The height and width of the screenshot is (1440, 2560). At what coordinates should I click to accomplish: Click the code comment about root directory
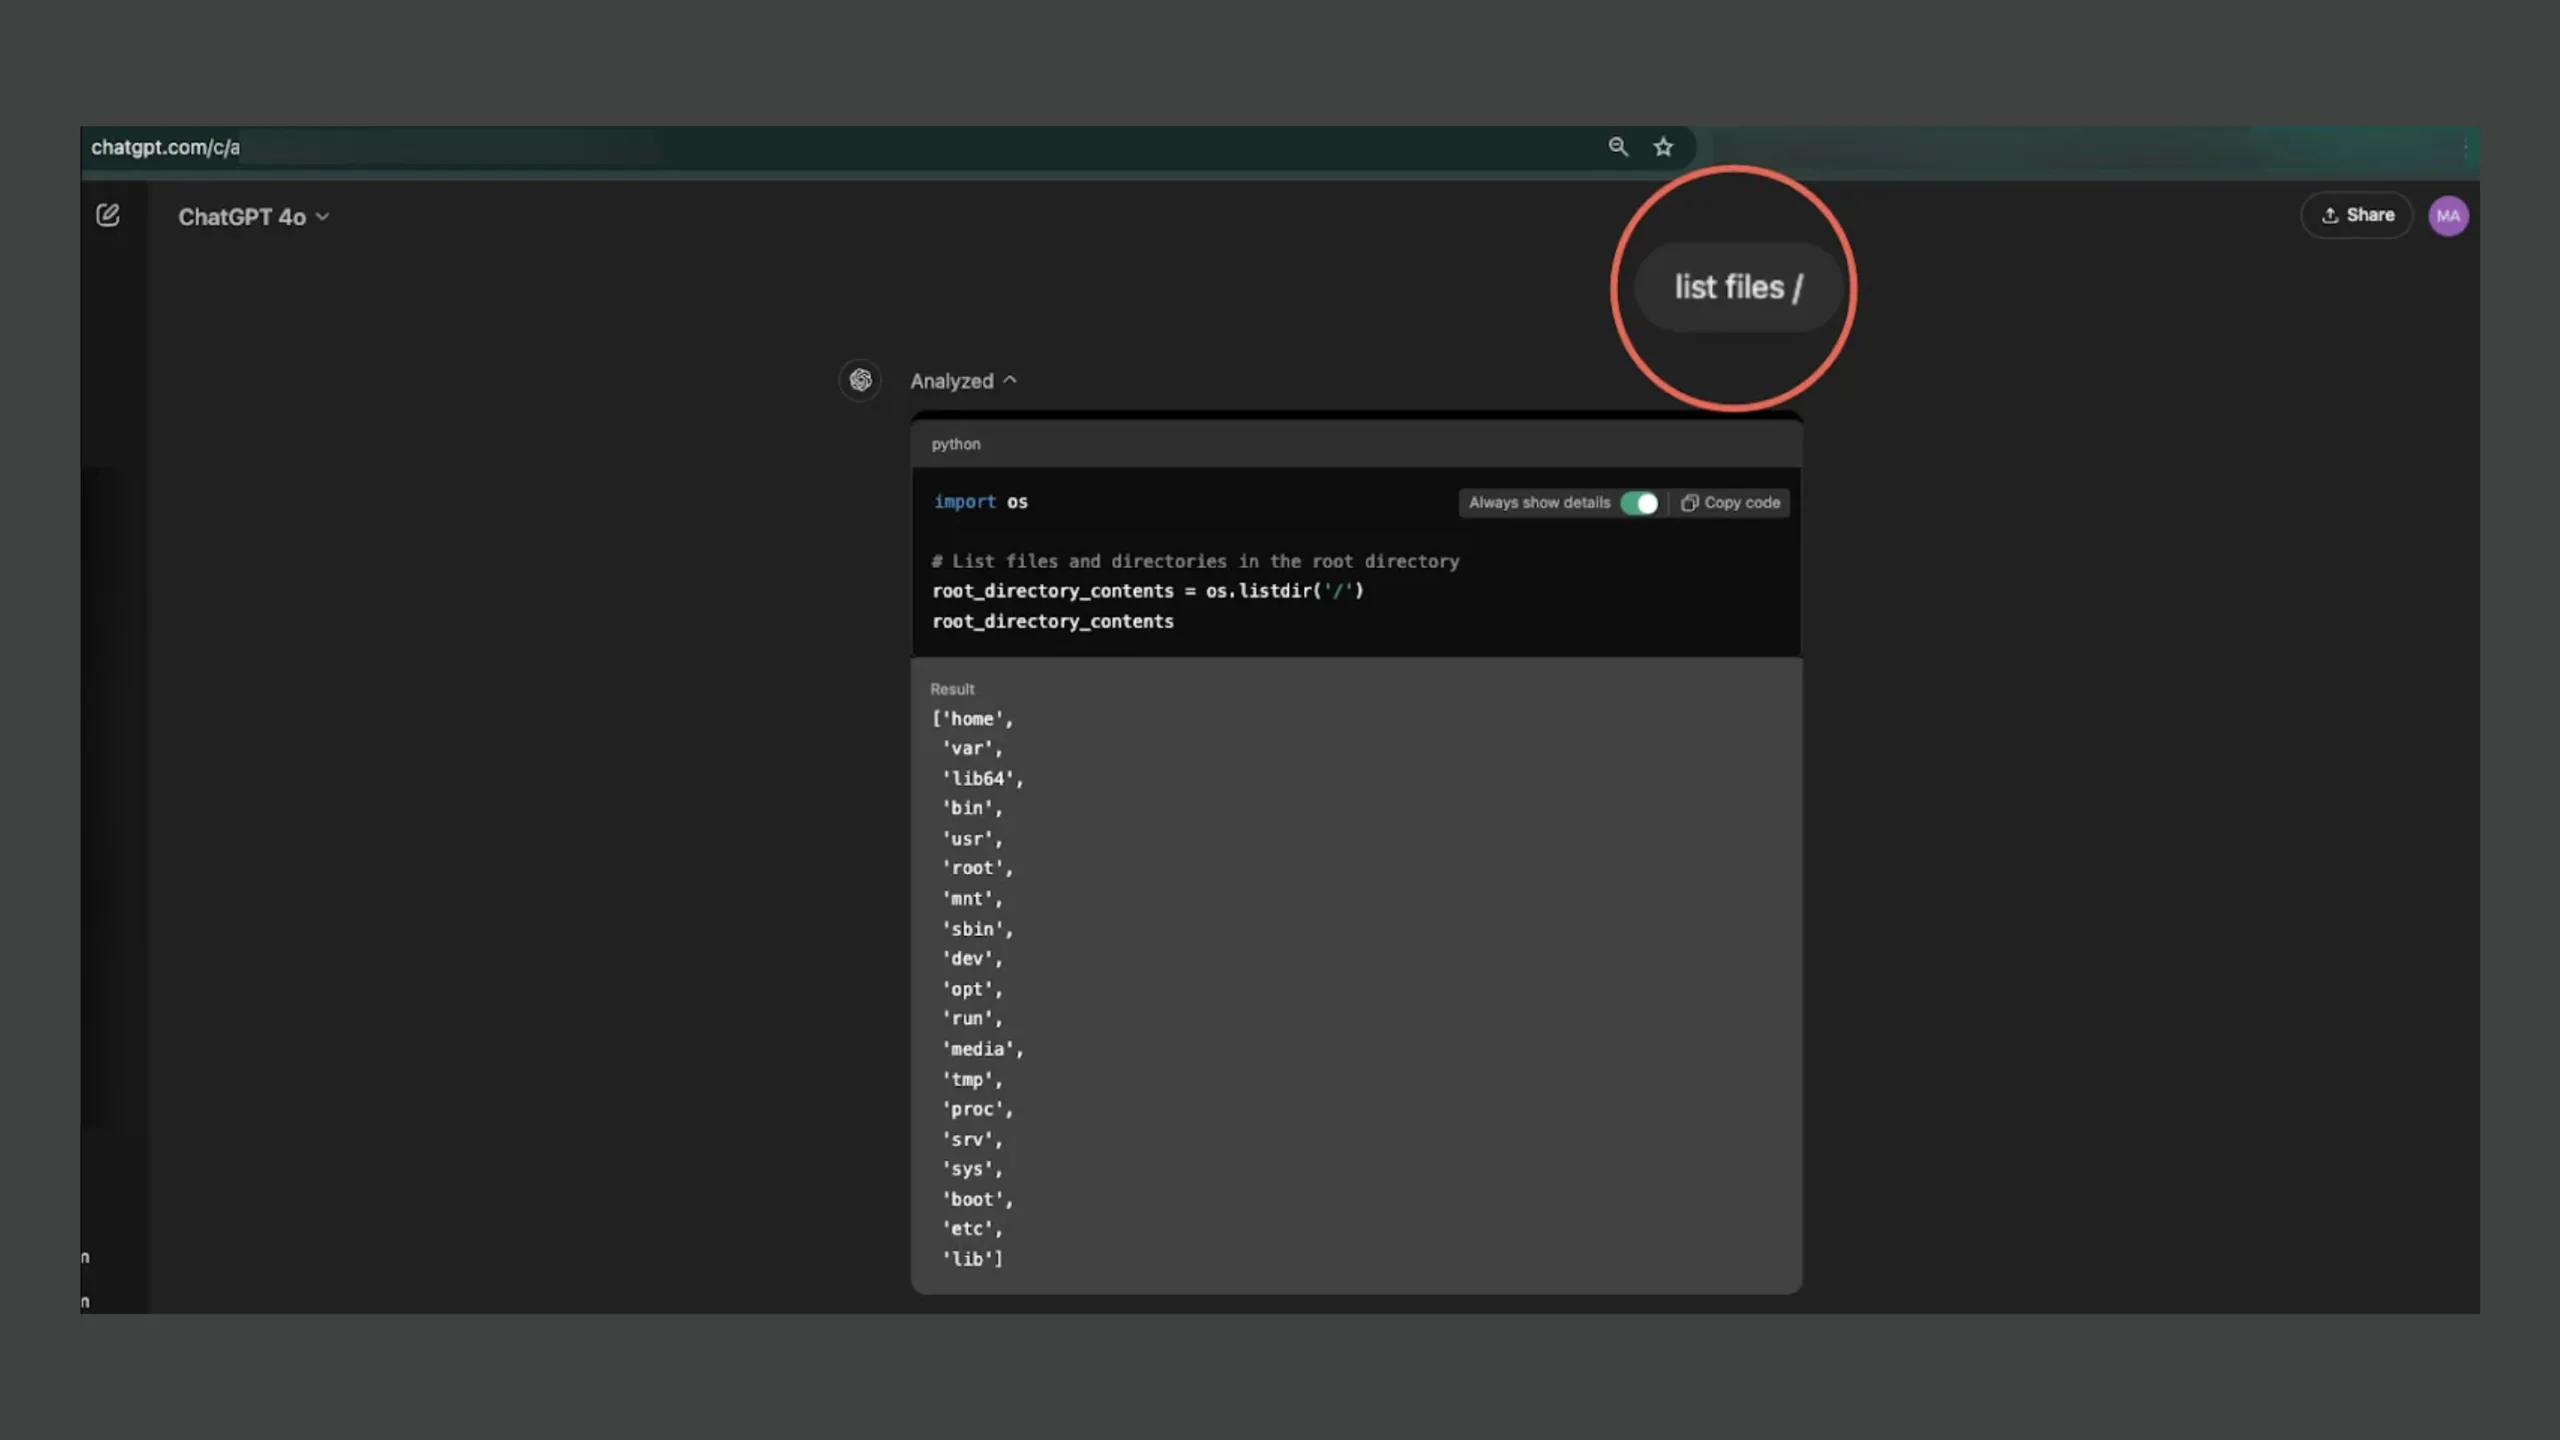pyautogui.click(x=1195, y=561)
